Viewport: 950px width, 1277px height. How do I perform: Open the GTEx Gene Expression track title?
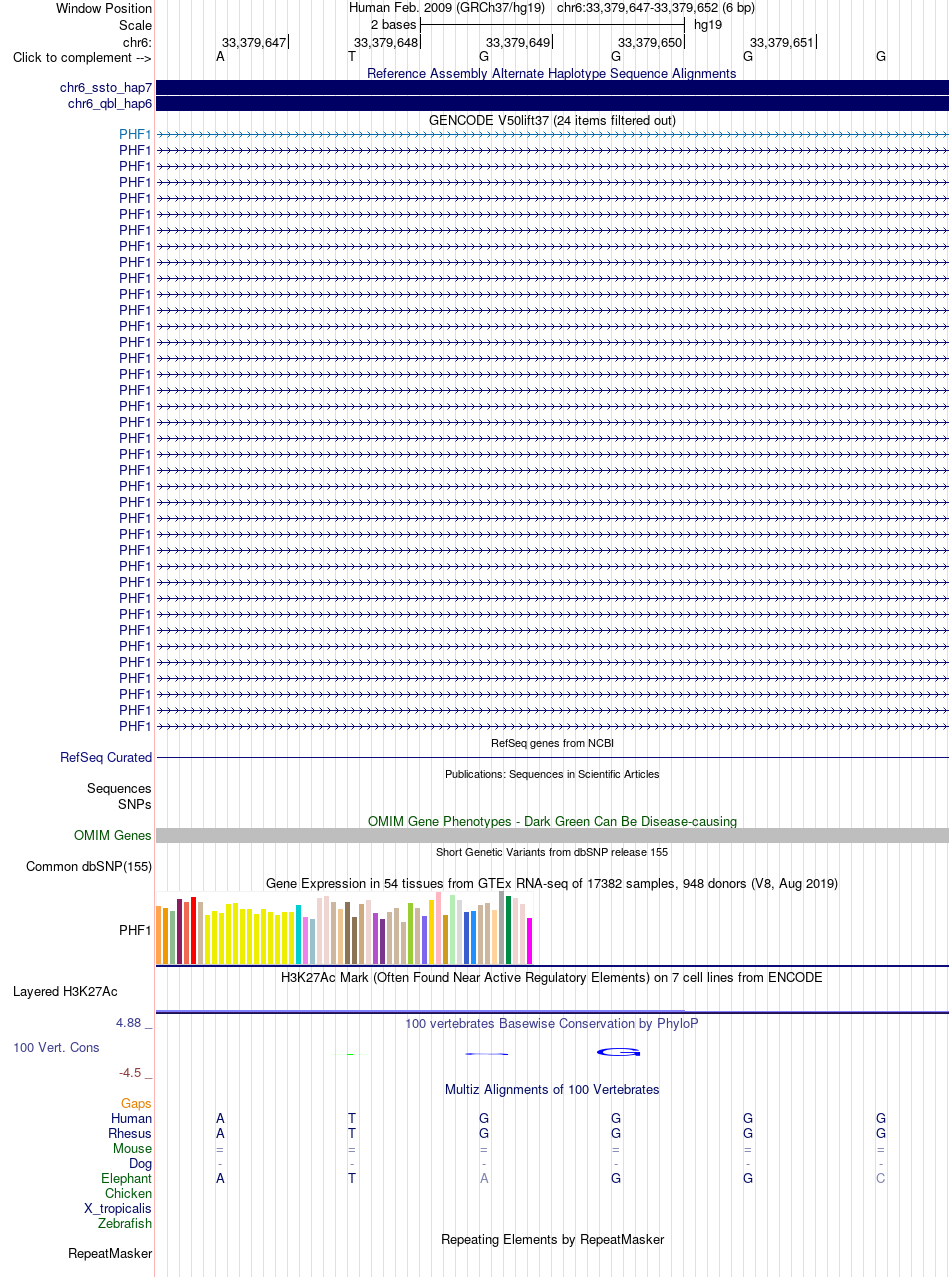(552, 884)
